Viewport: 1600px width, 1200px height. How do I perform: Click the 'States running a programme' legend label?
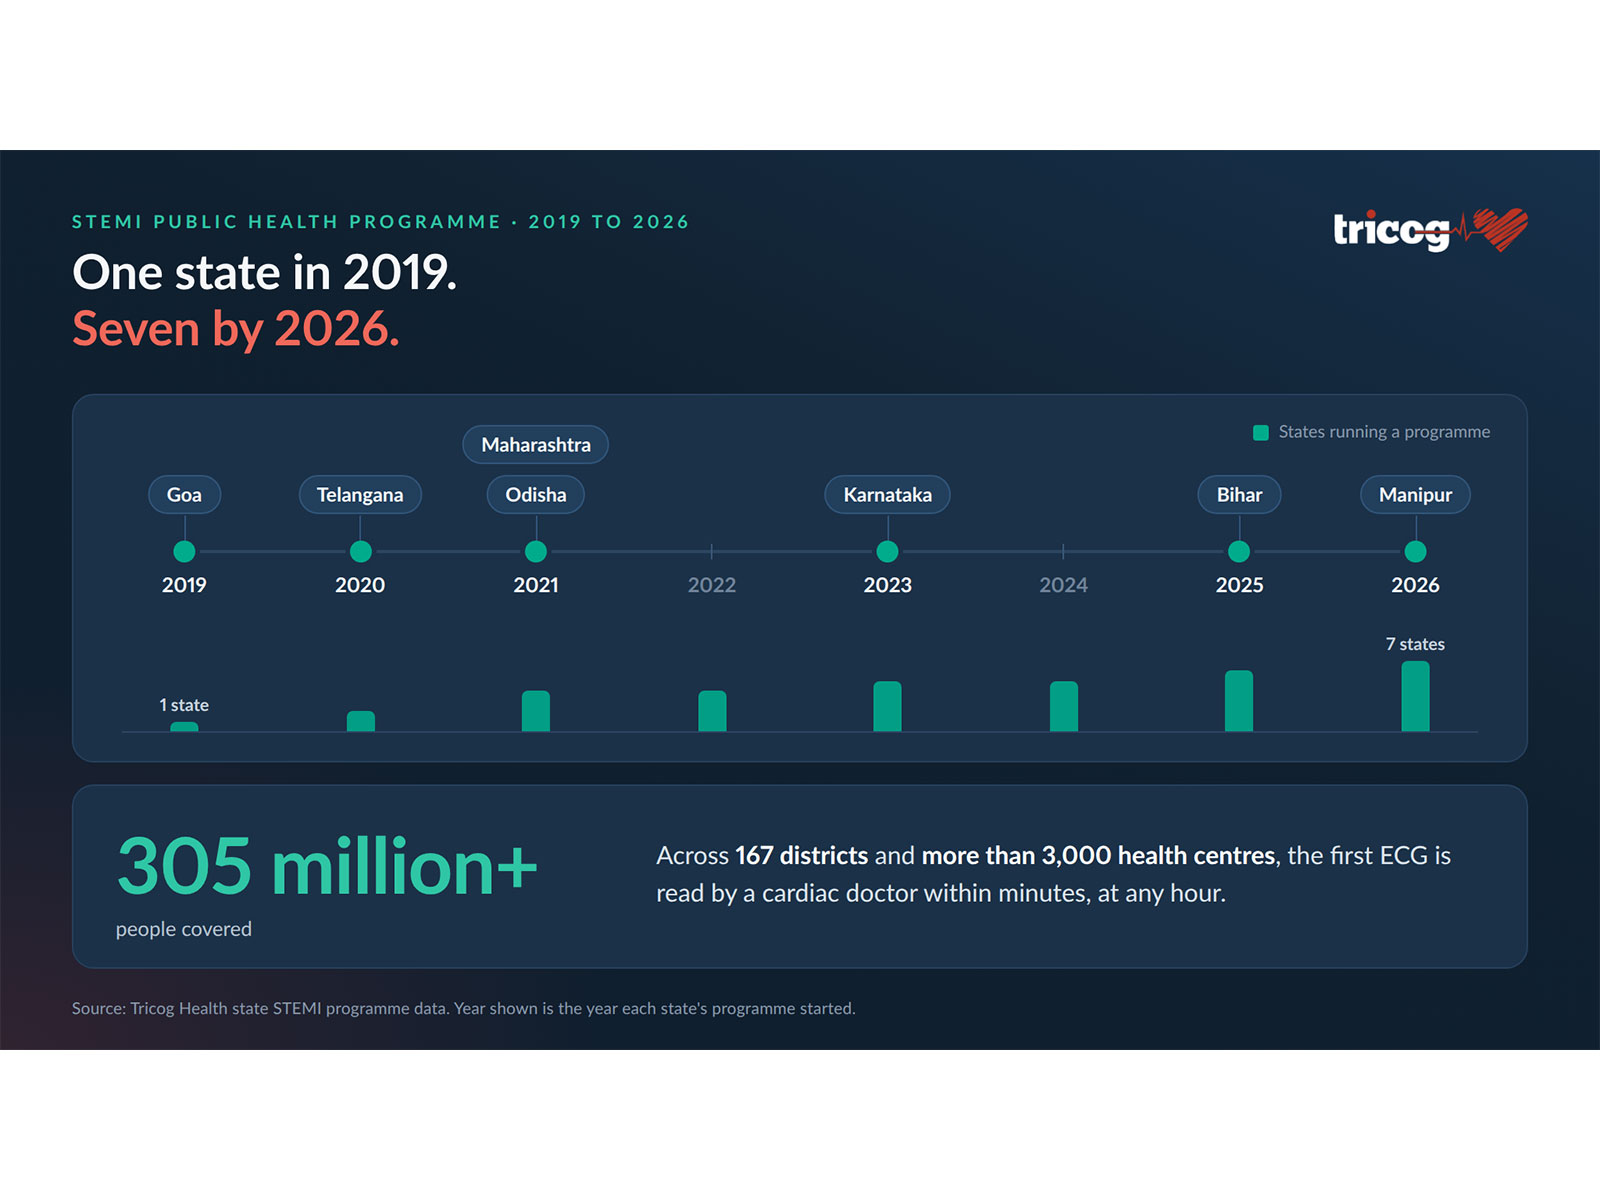tap(1384, 432)
